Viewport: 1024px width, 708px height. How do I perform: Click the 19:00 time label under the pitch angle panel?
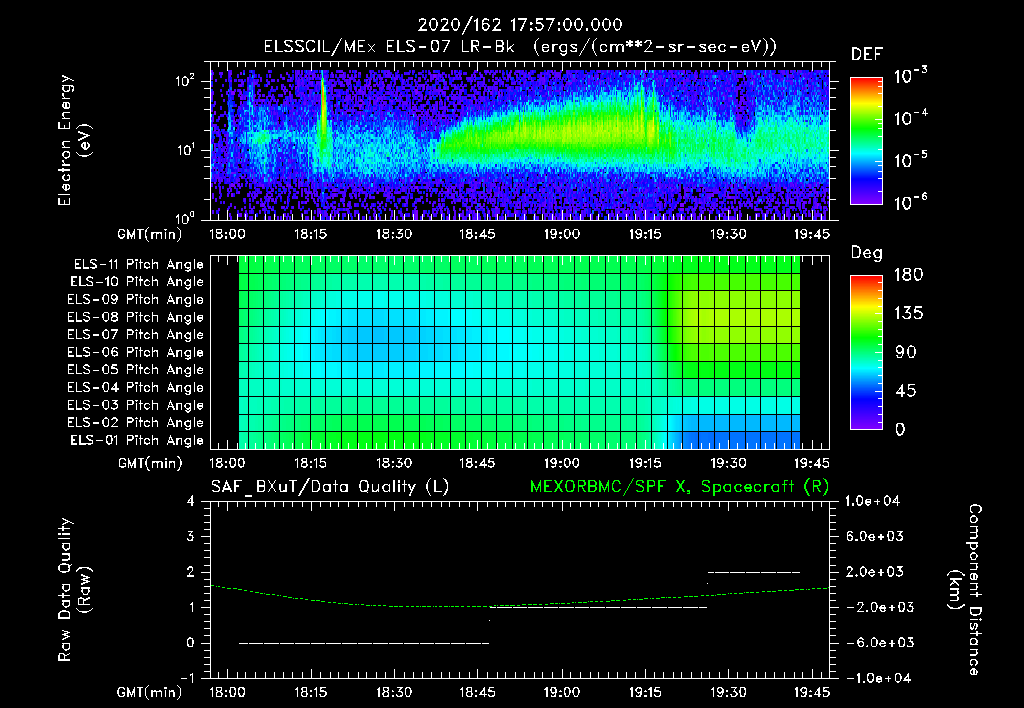pyautogui.click(x=562, y=463)
